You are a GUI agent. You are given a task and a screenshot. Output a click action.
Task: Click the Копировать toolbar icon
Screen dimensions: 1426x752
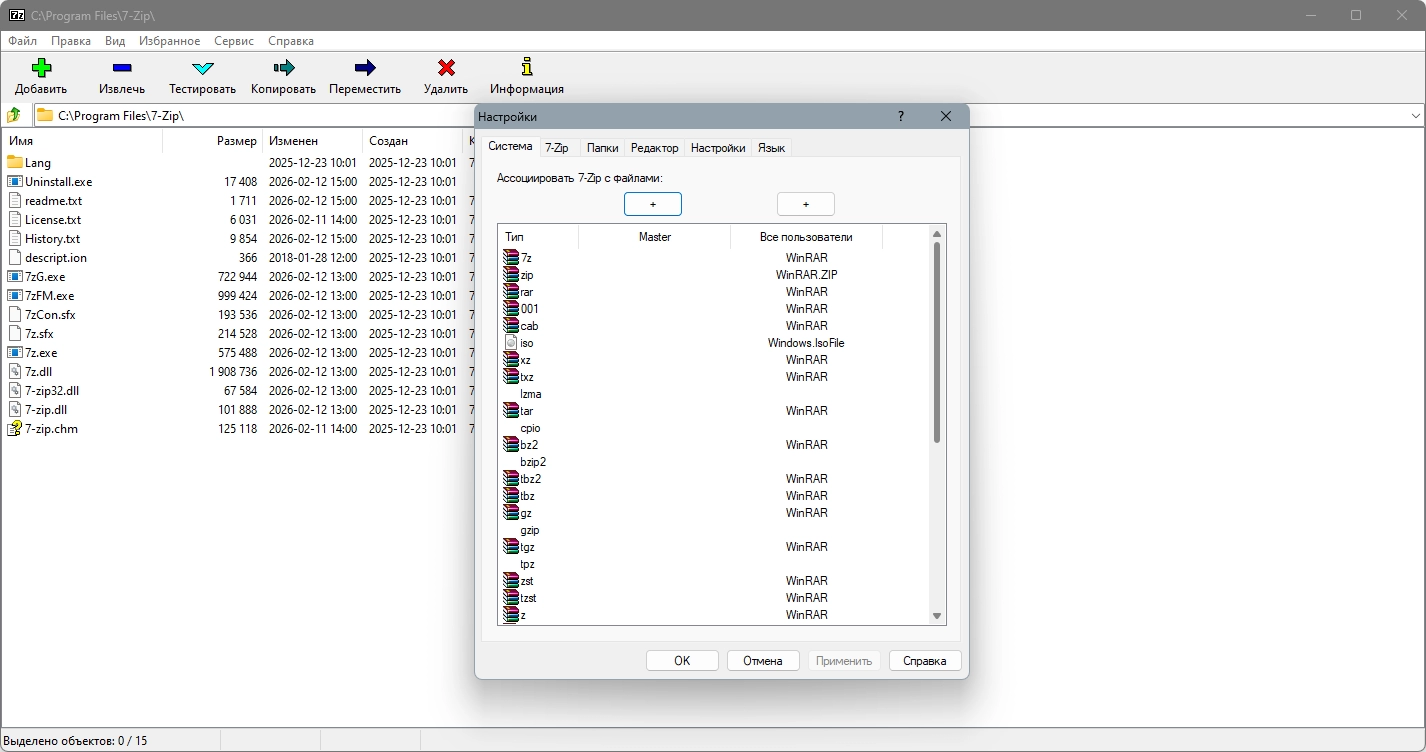point(283,68)
